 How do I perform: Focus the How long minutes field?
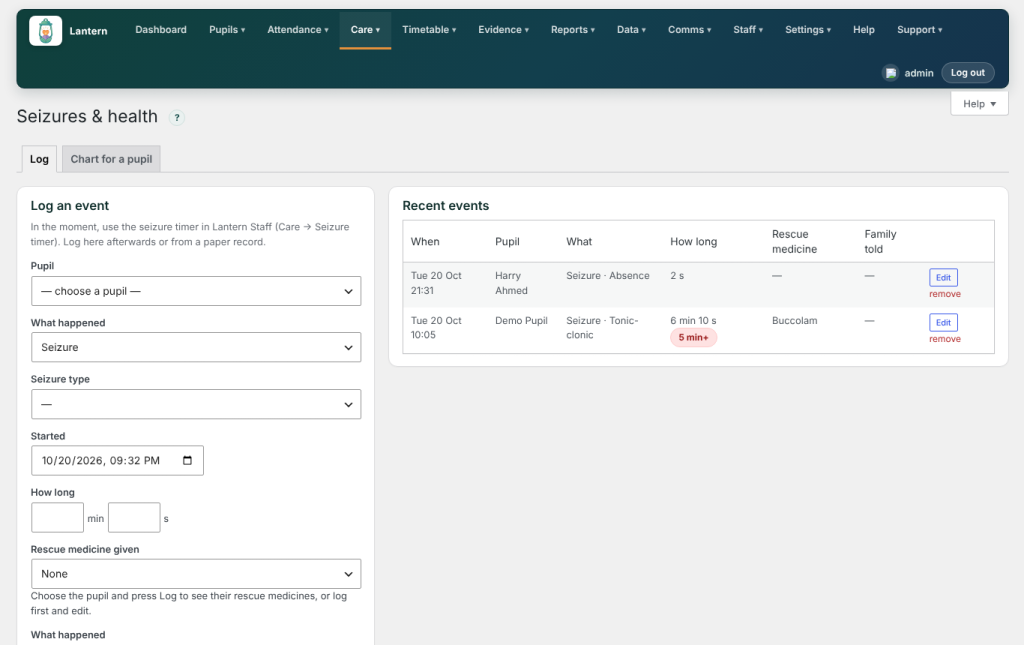57,518
